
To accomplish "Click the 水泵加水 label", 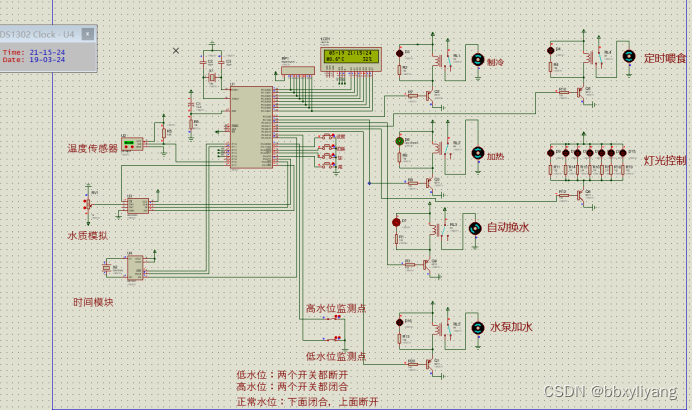I will pyautogui.click(x=511, y=327).
